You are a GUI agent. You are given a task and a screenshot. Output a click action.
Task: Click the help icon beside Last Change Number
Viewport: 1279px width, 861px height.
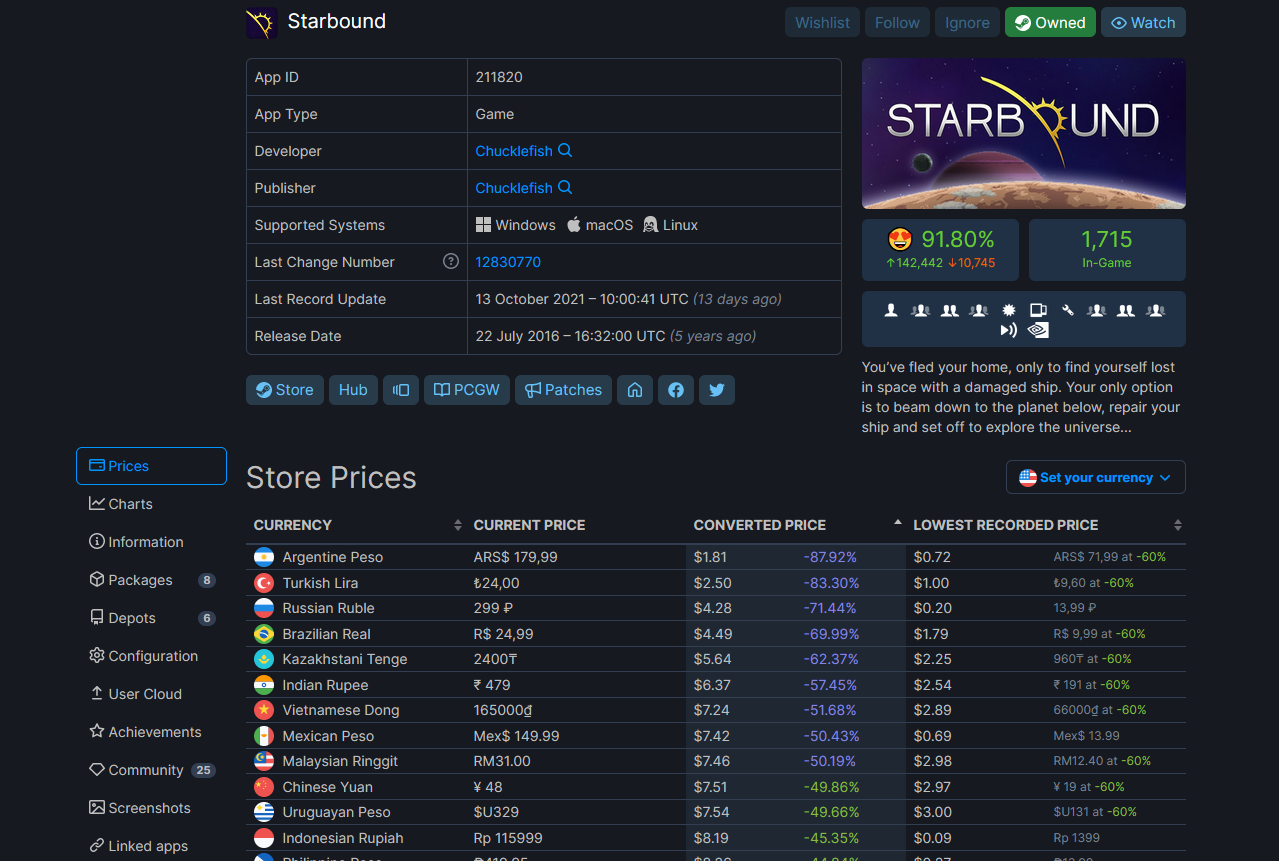tap(451, 261)
